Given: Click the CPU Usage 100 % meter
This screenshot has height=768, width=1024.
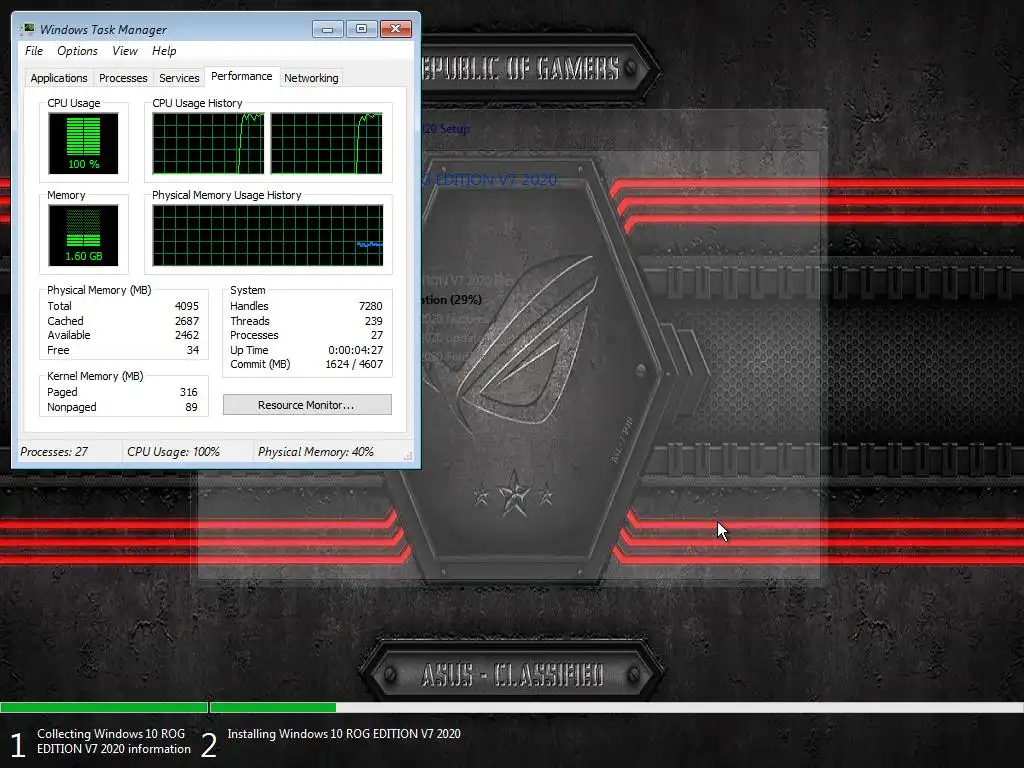Looking at the screenshot, I should (83, 143).
